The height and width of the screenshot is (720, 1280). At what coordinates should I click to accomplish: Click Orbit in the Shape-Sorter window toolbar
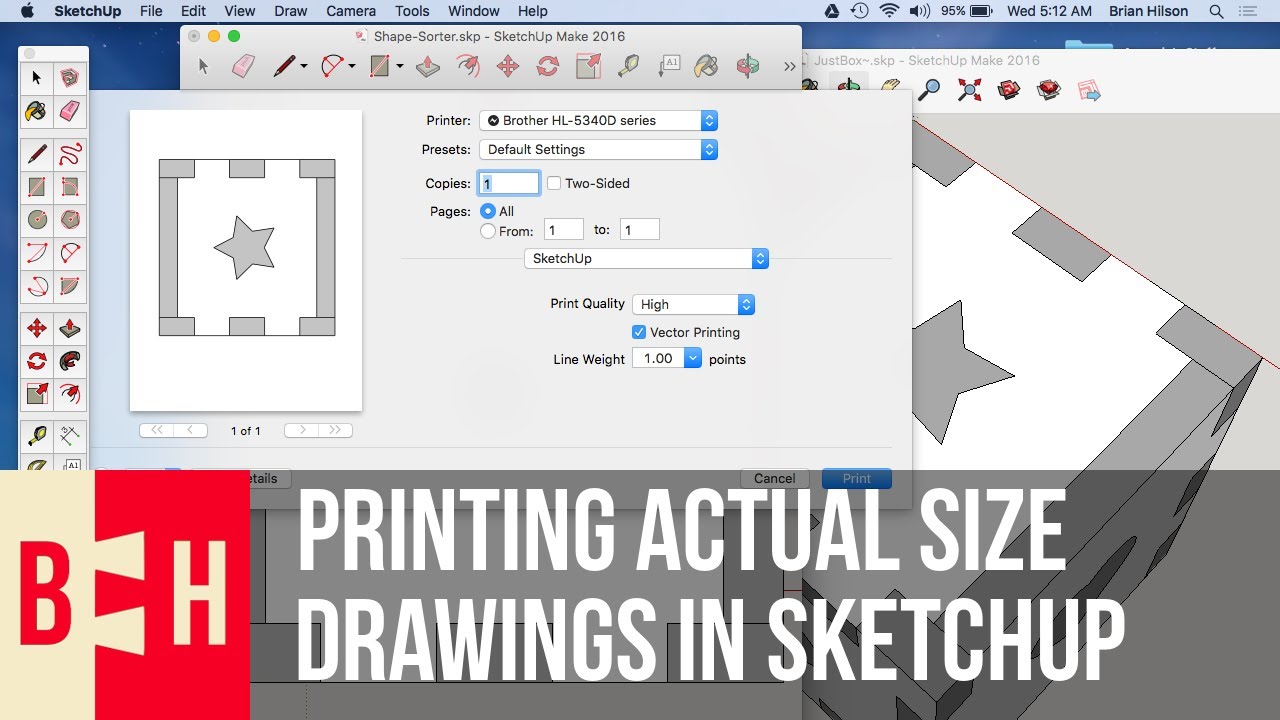pos(747,67)
